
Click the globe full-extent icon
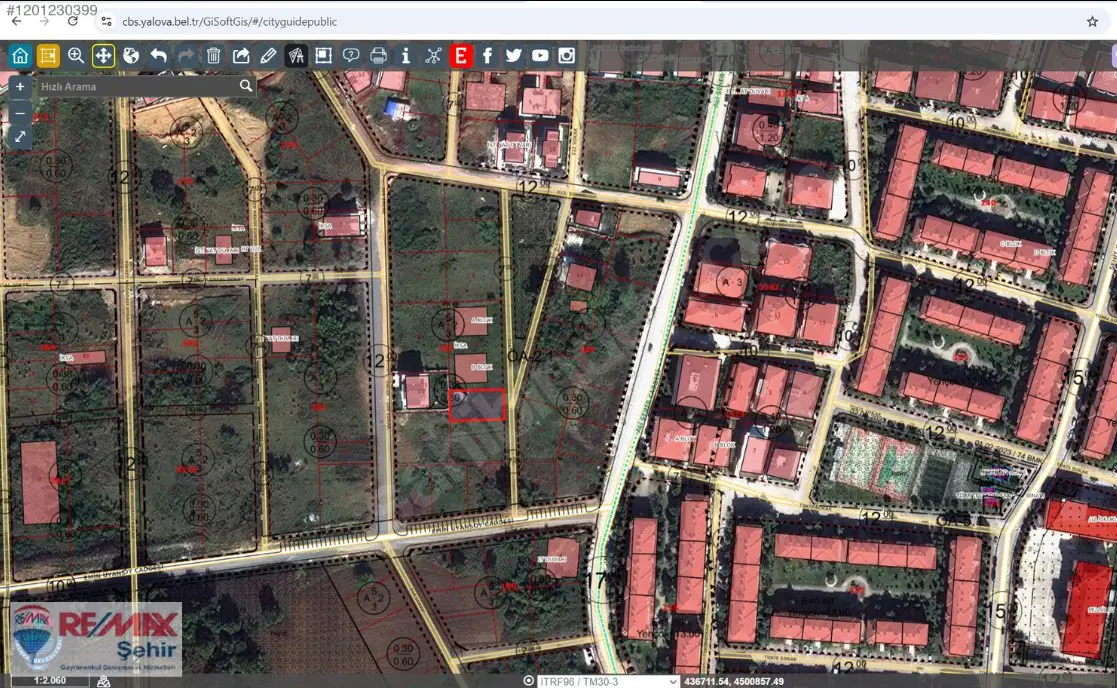coord(131,56)
